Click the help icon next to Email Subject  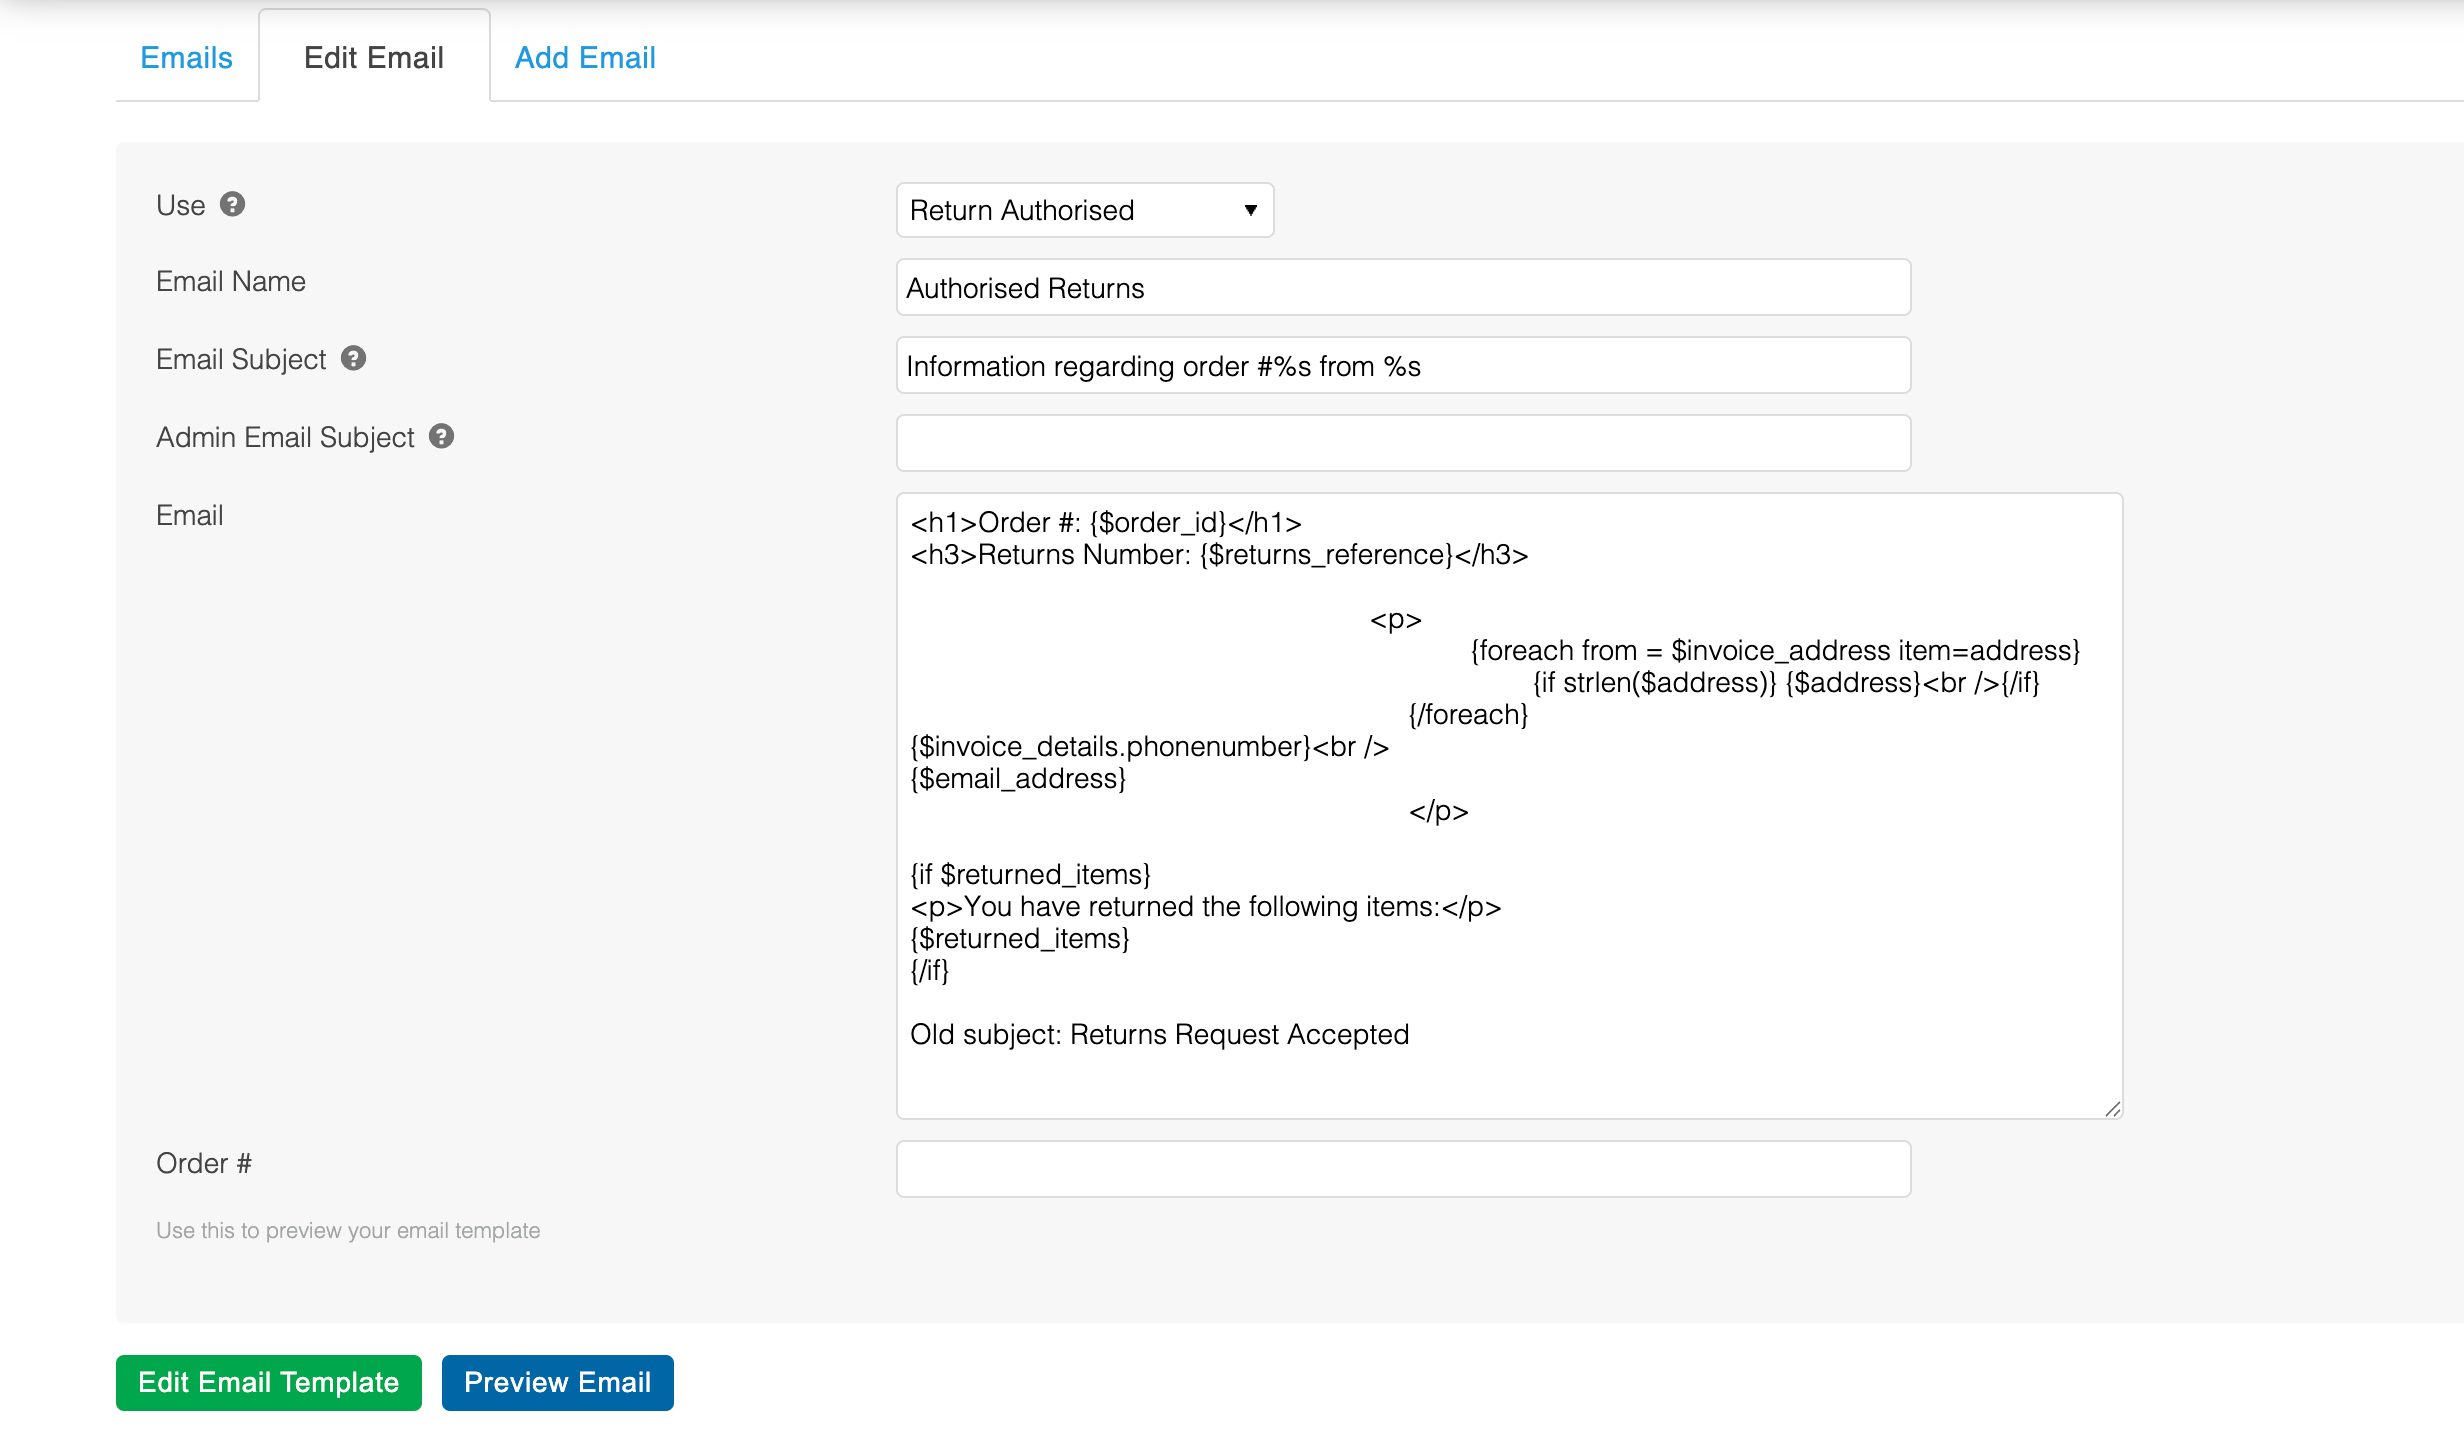click(353, 358)
